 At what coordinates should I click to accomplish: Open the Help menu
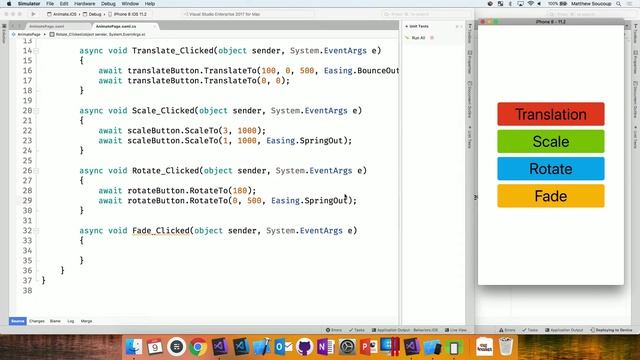click(x=150, y=4)
